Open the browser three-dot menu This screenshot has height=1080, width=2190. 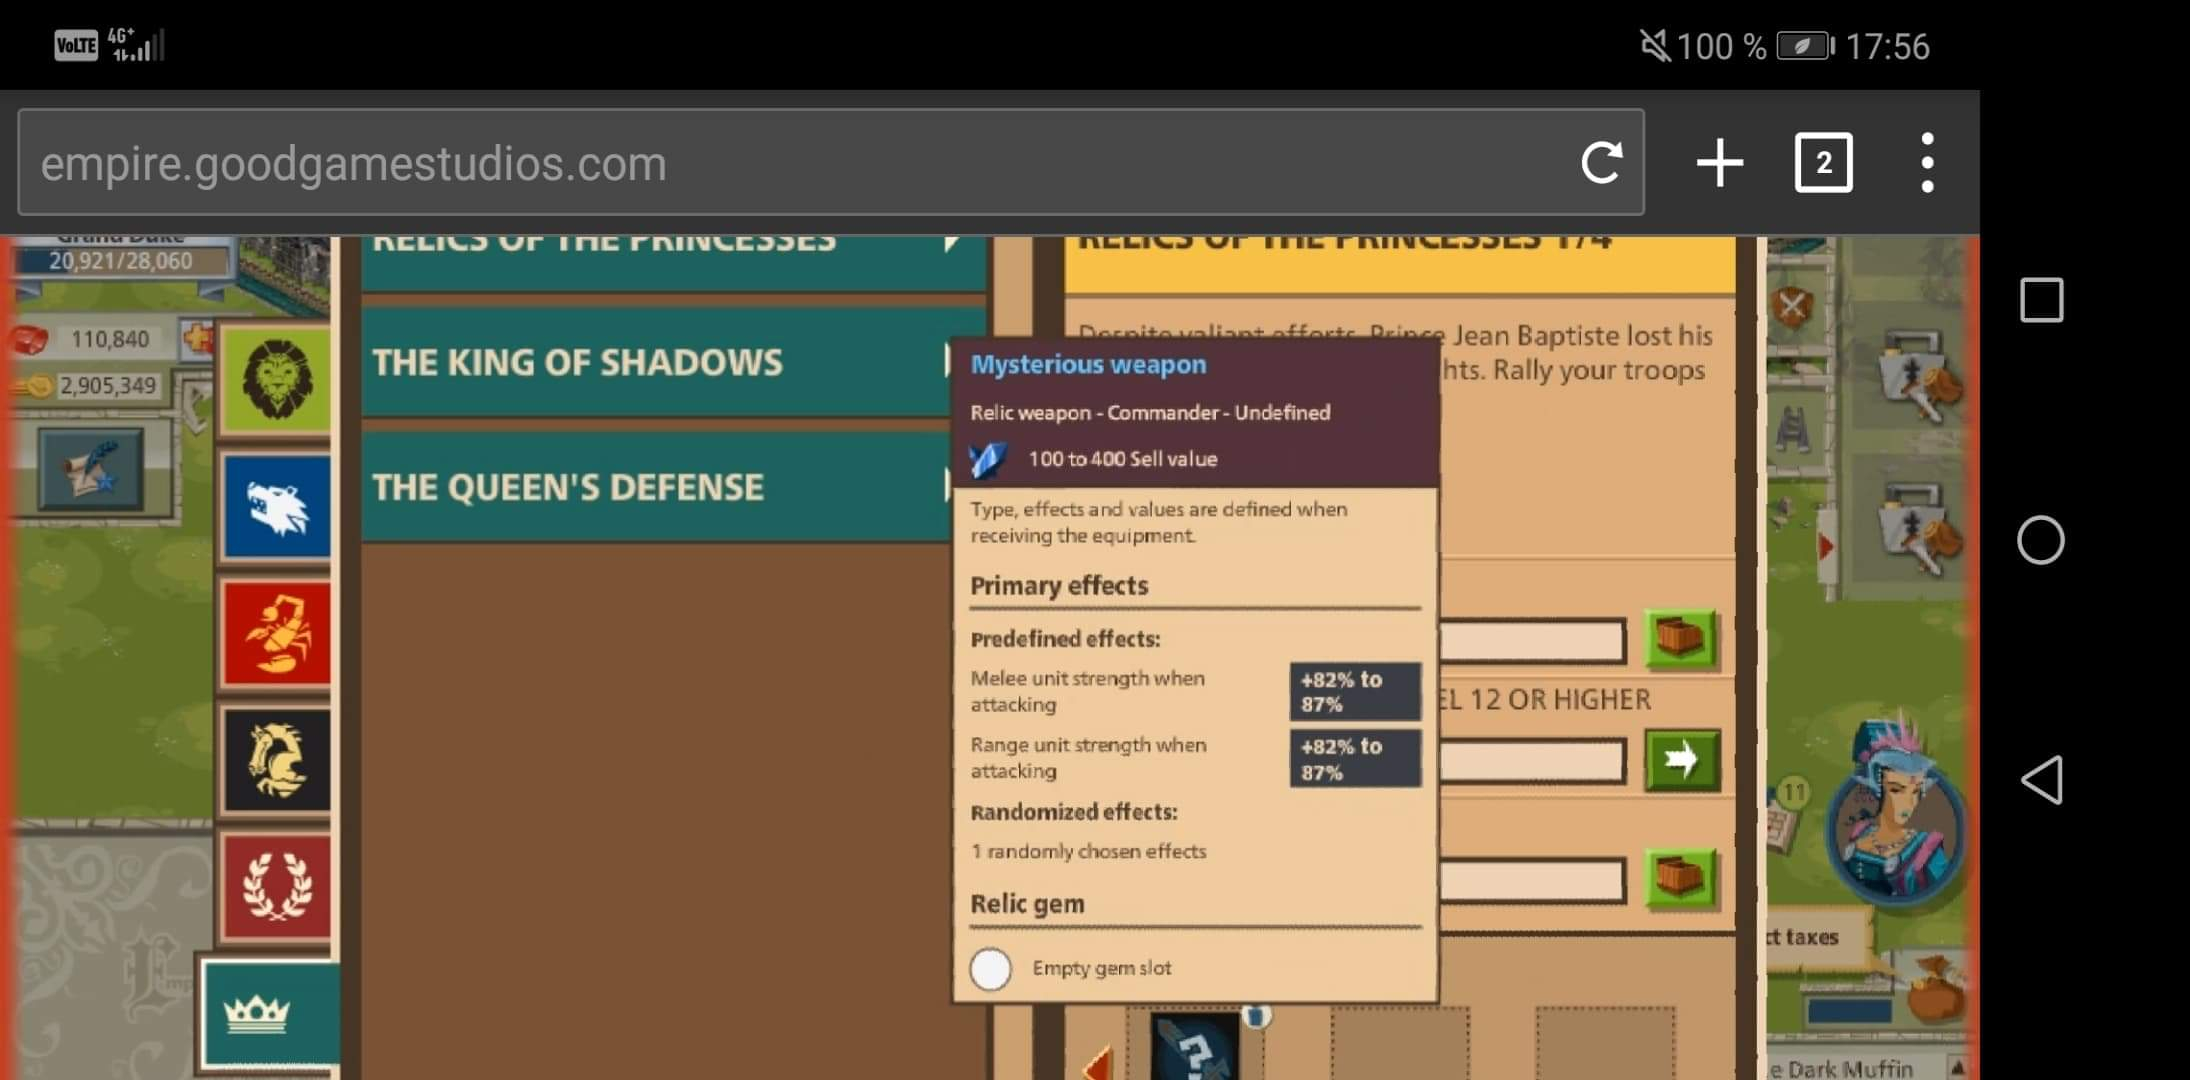click(1927, 163)
